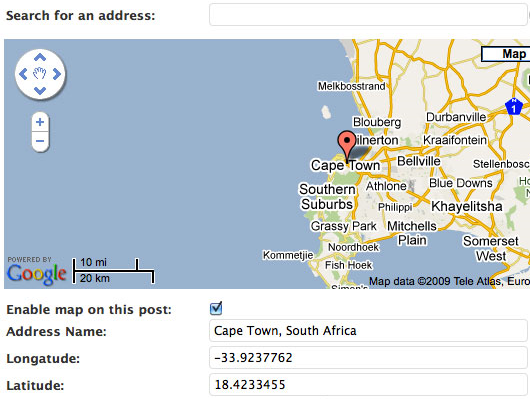Pan the map right with arrow
This screenshot has height=399, width=530.
[57, 74]
